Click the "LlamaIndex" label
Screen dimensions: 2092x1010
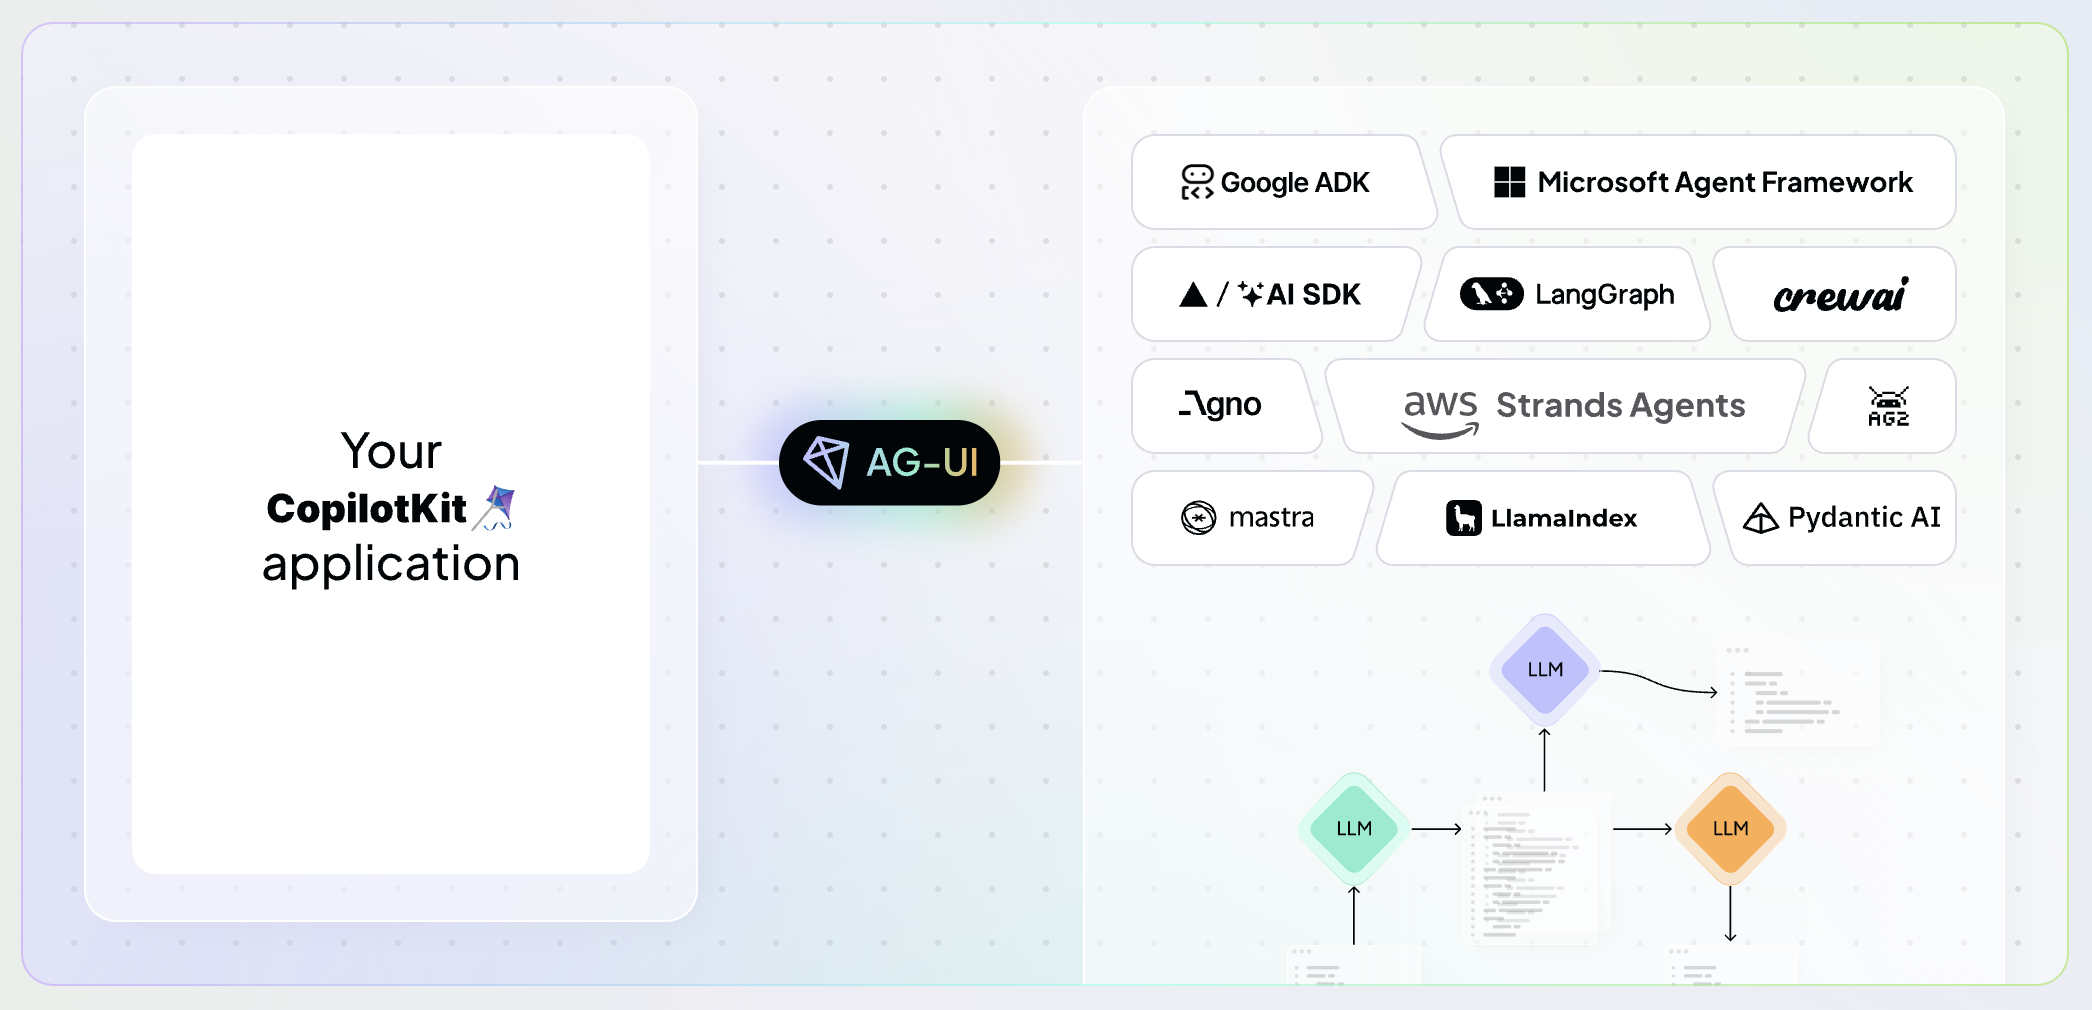(x=1564, y=518)
